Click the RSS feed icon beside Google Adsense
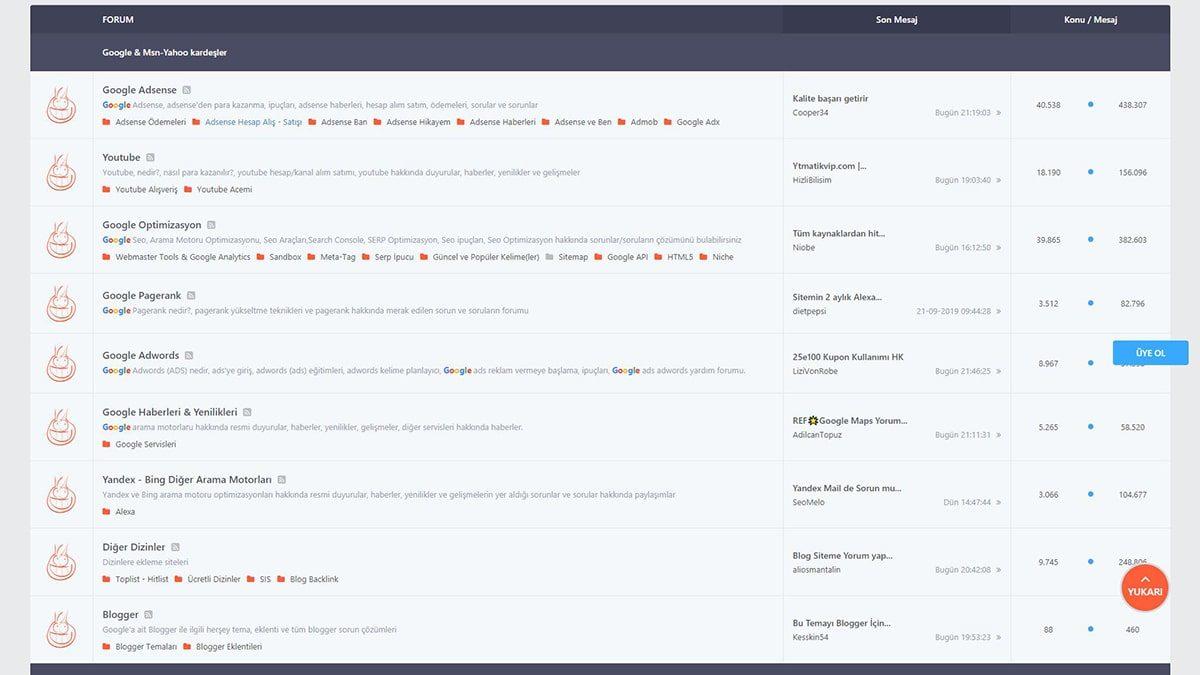 (x=186, y=90)
